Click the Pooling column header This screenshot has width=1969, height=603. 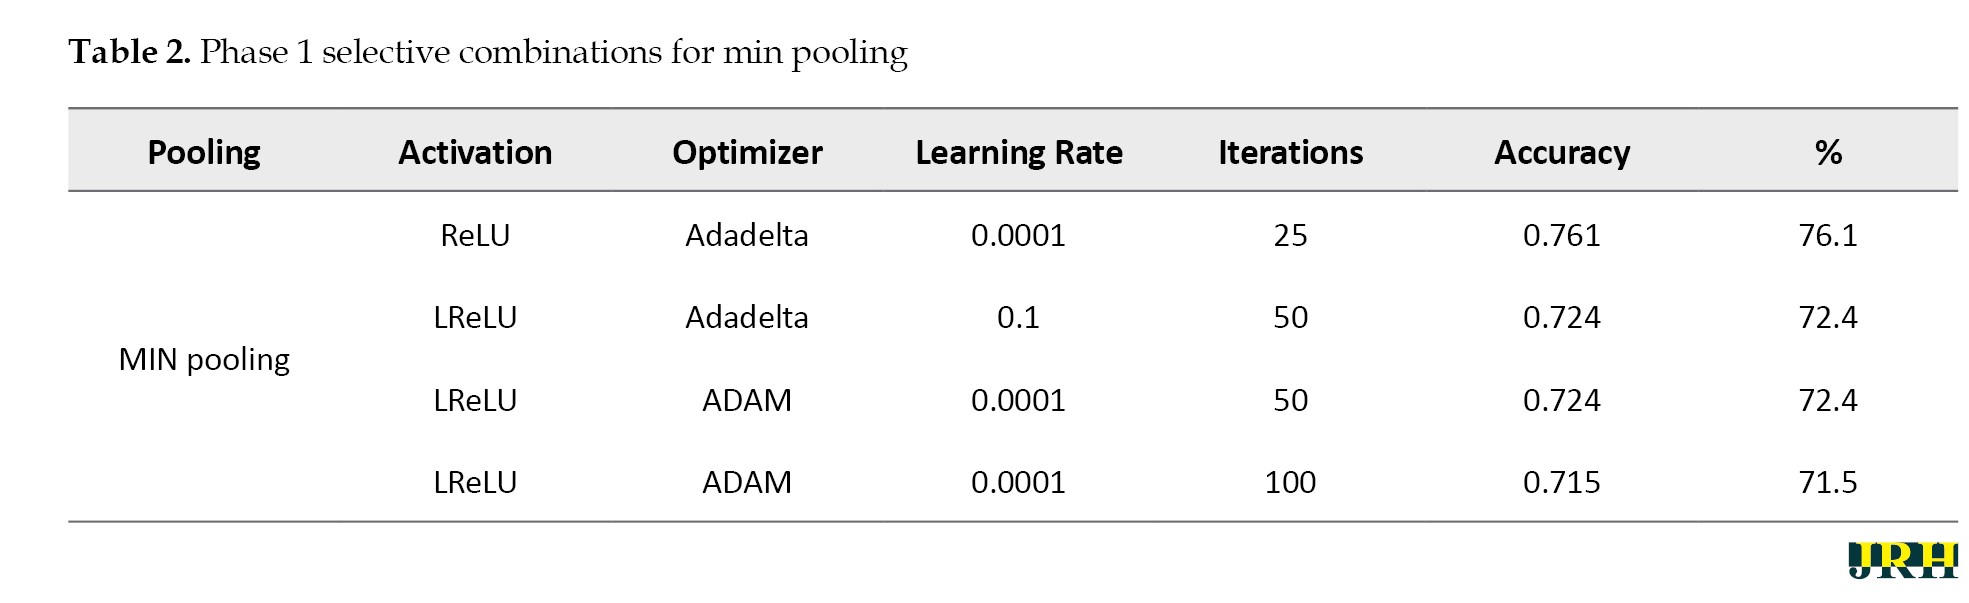click(x=204, y=152)
